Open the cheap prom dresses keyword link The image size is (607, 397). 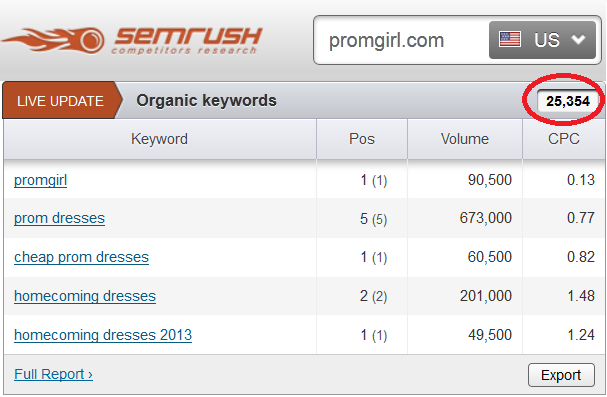(81, 257)
